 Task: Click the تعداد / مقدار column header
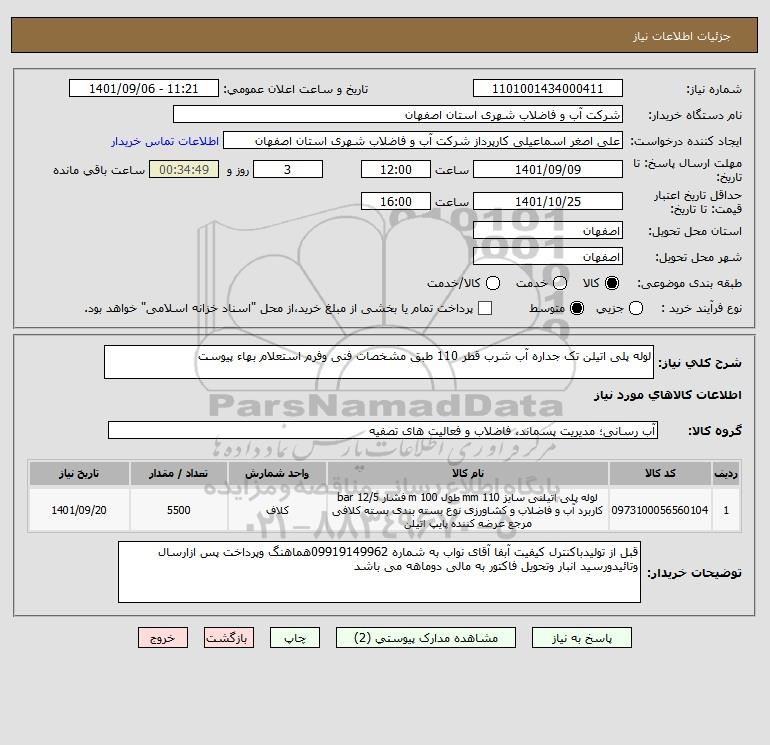click(x=178, y=473)
